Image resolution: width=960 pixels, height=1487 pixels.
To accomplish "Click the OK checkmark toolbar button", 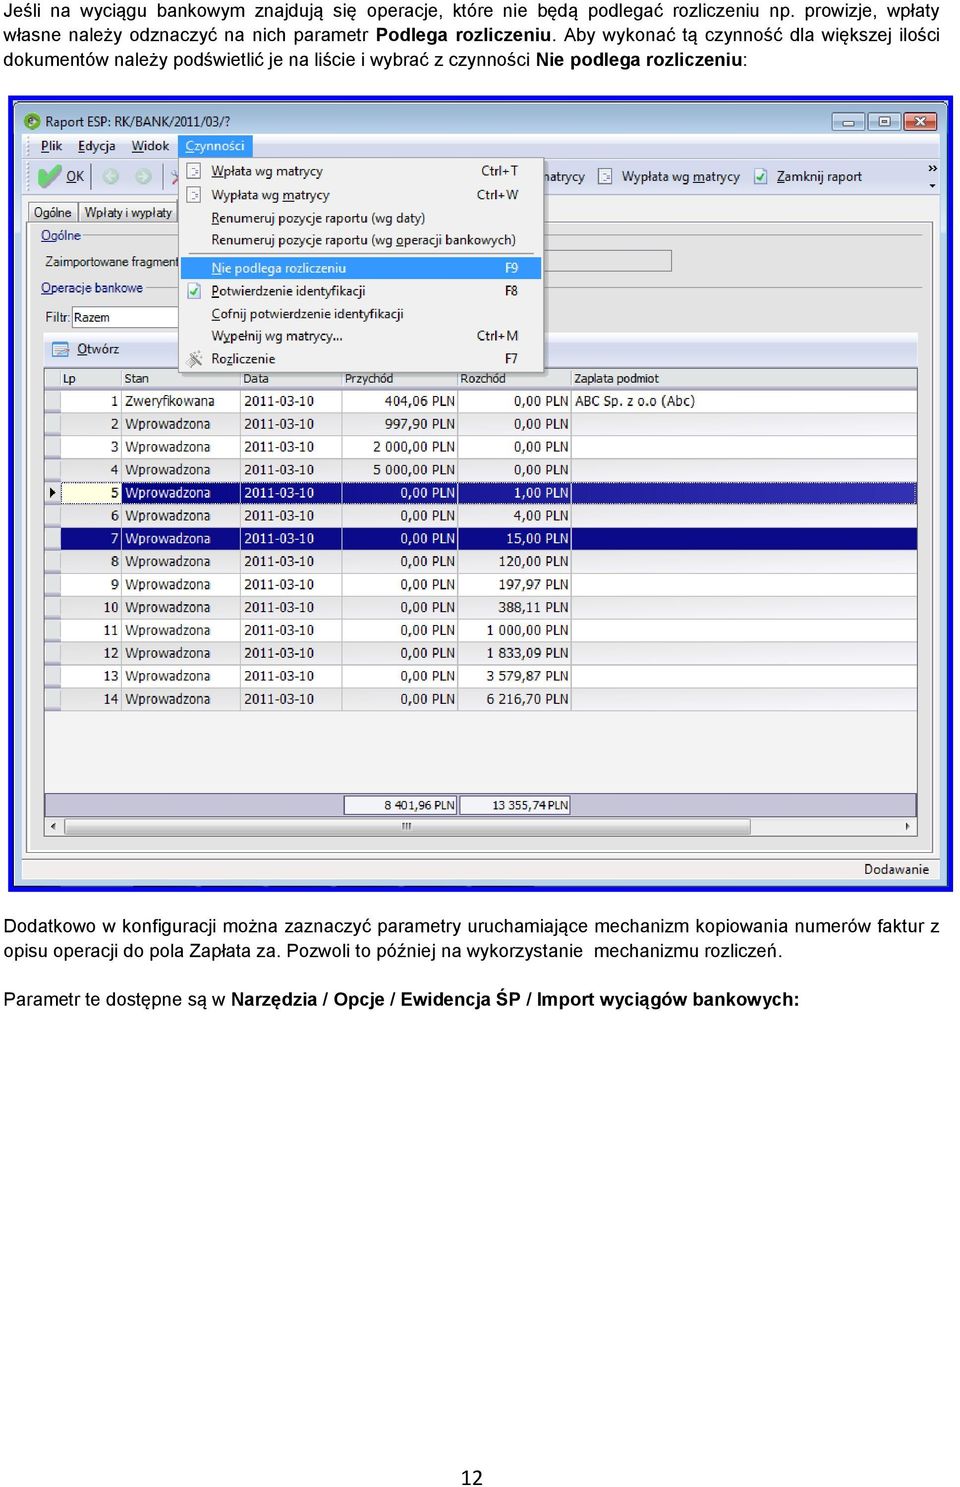I will (61, 177).
